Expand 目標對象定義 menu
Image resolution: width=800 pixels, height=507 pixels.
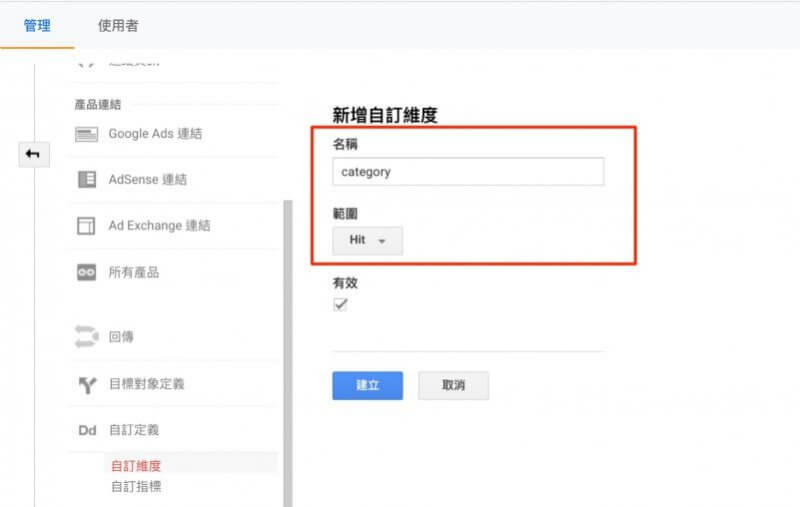[147, 384]
